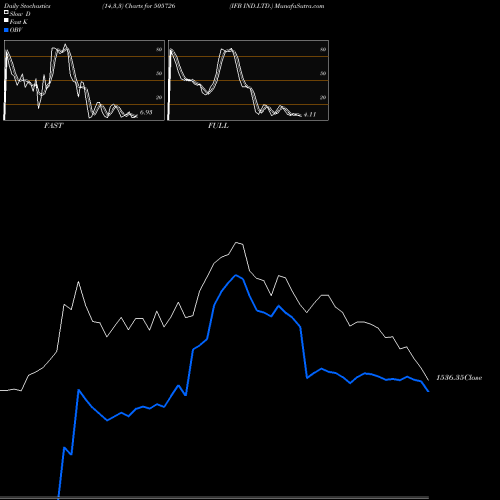This screenshot has width=500, height=500.
Task: Click the 'Fast K' legend text
Action: tap(18, 22)
